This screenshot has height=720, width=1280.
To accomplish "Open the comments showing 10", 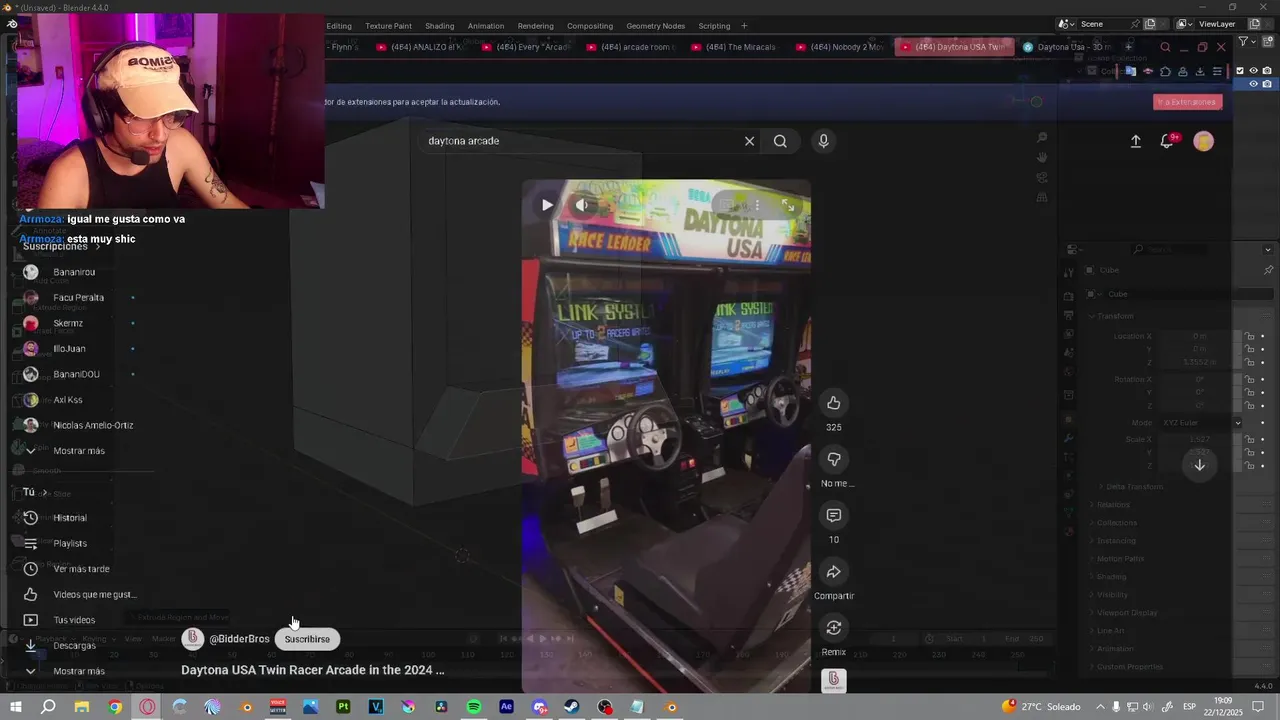I will click(x=833, y=515).
